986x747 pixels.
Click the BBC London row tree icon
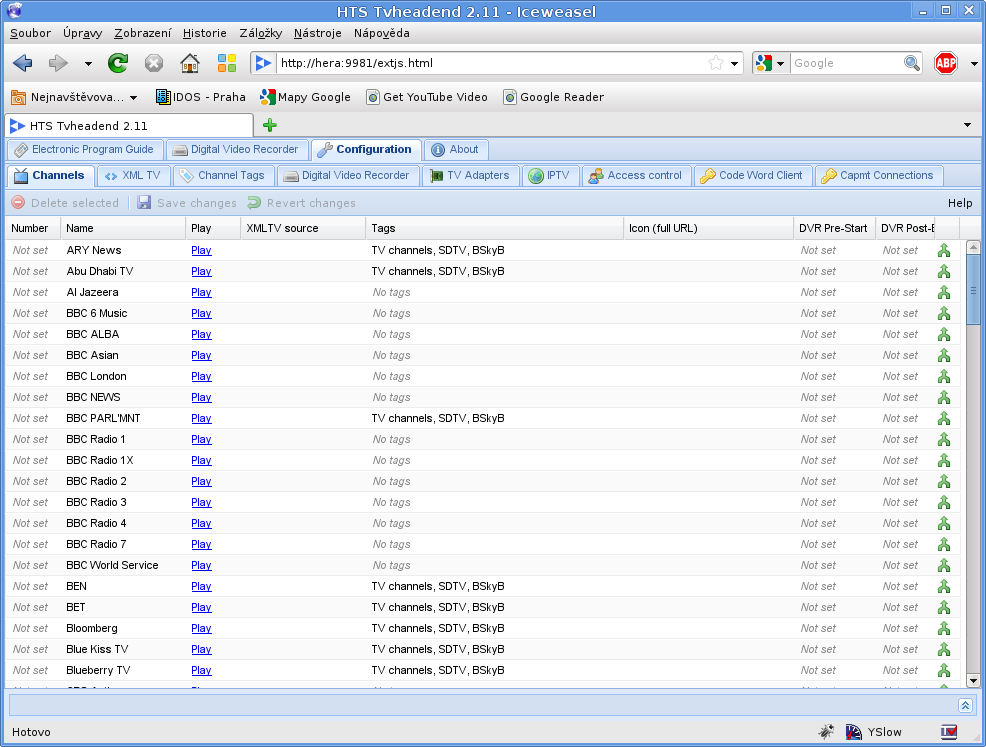(x=944, y=376)
